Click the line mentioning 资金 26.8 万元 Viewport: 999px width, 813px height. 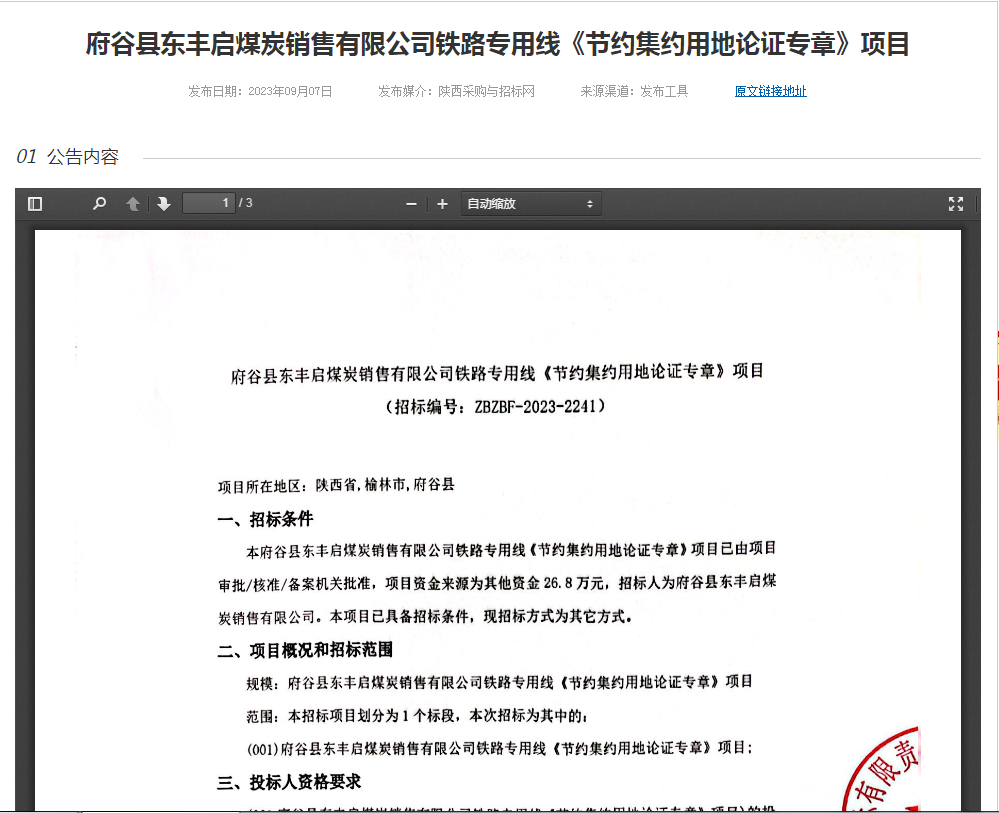tap(497, 583)
